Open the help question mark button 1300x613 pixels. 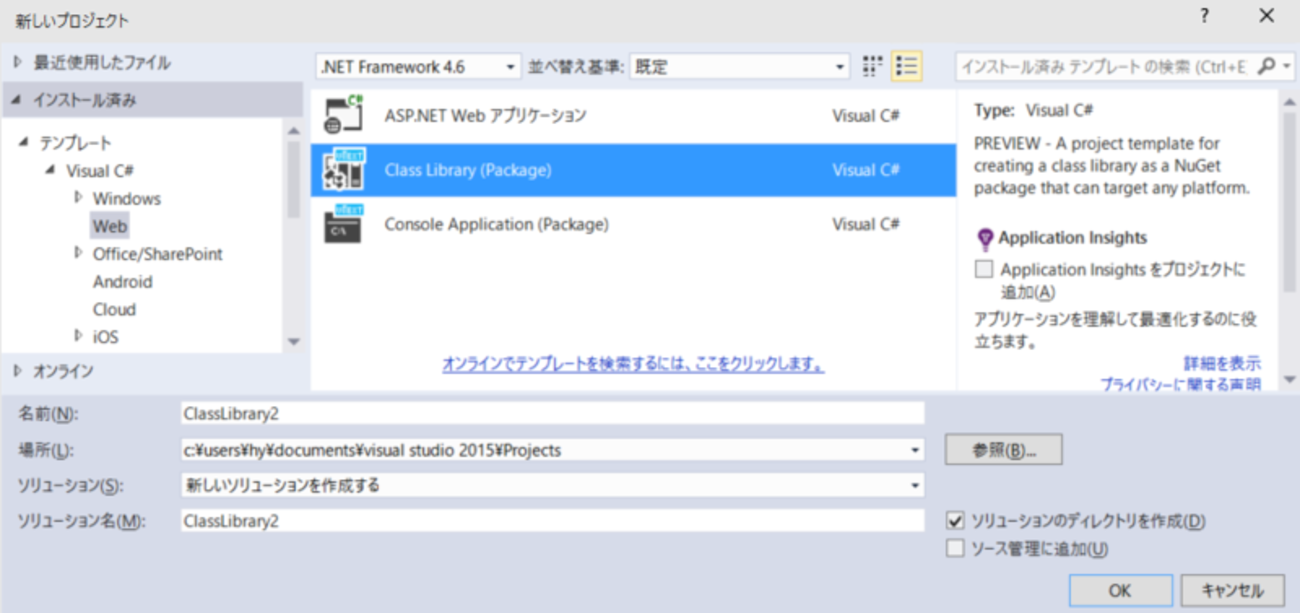pyautogui.click(x=1205, y=17)
